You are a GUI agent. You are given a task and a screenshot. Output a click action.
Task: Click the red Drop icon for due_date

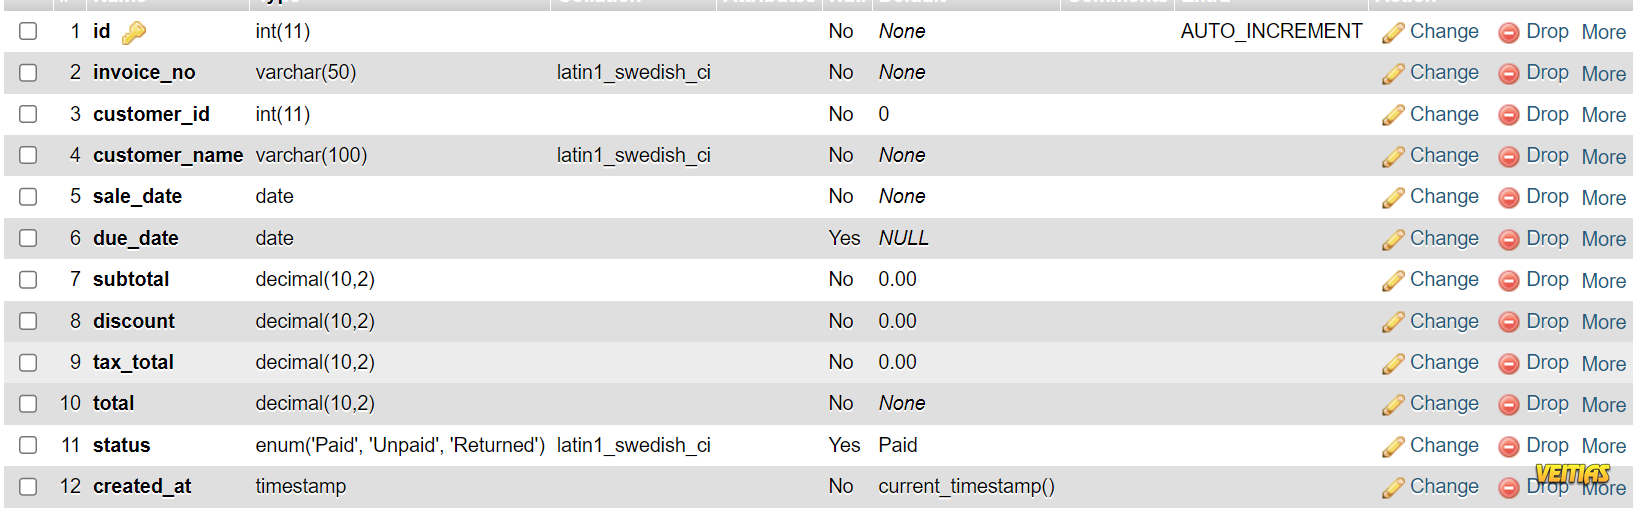pyautogui.click(x=1508, y=240)
